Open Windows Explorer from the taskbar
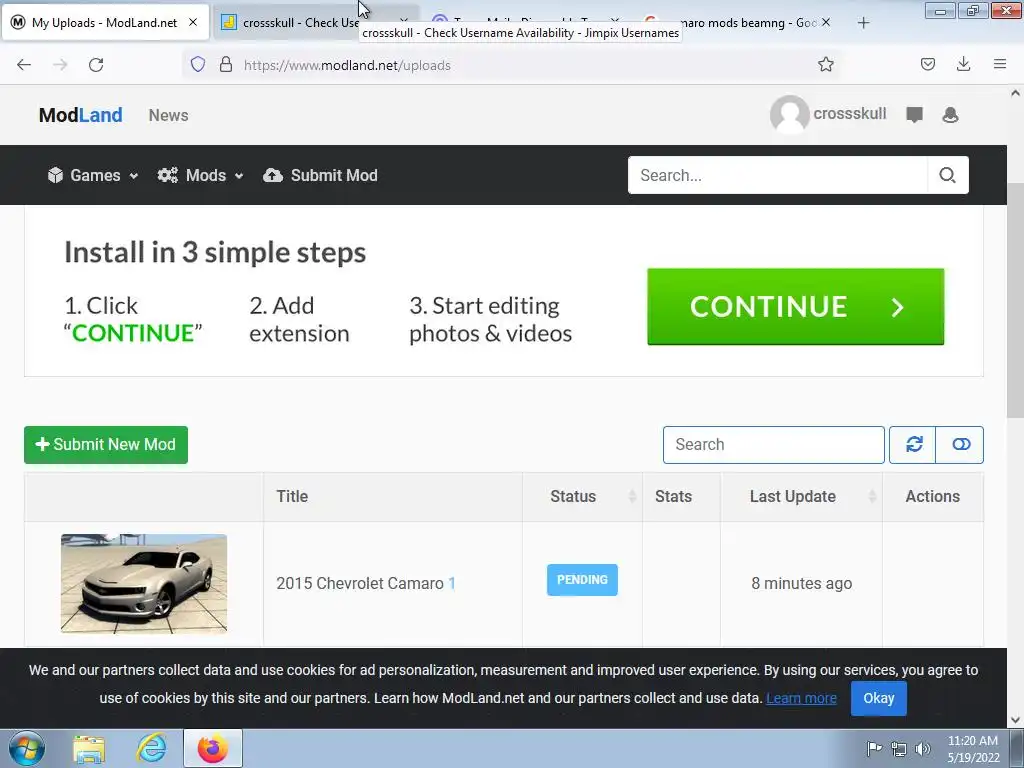1024x768 pixels. 89,748
